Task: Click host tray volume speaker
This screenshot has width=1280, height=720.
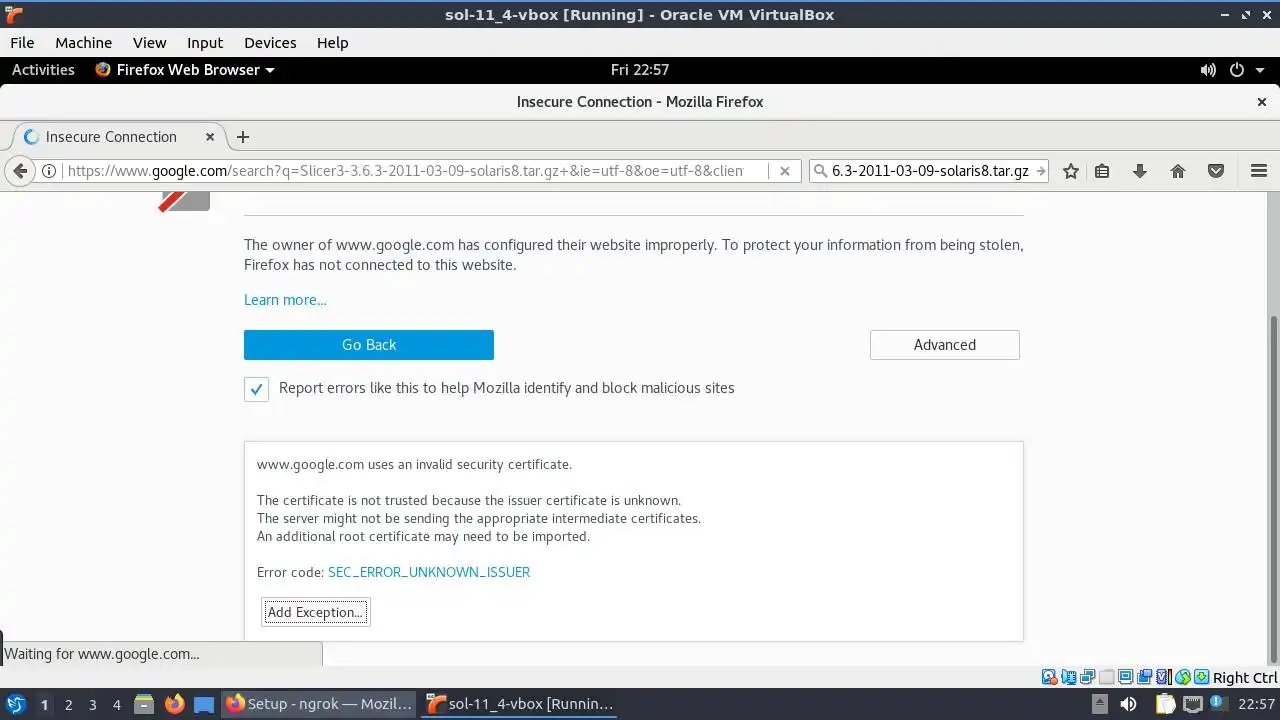Action: click(x=1128, y=704)
